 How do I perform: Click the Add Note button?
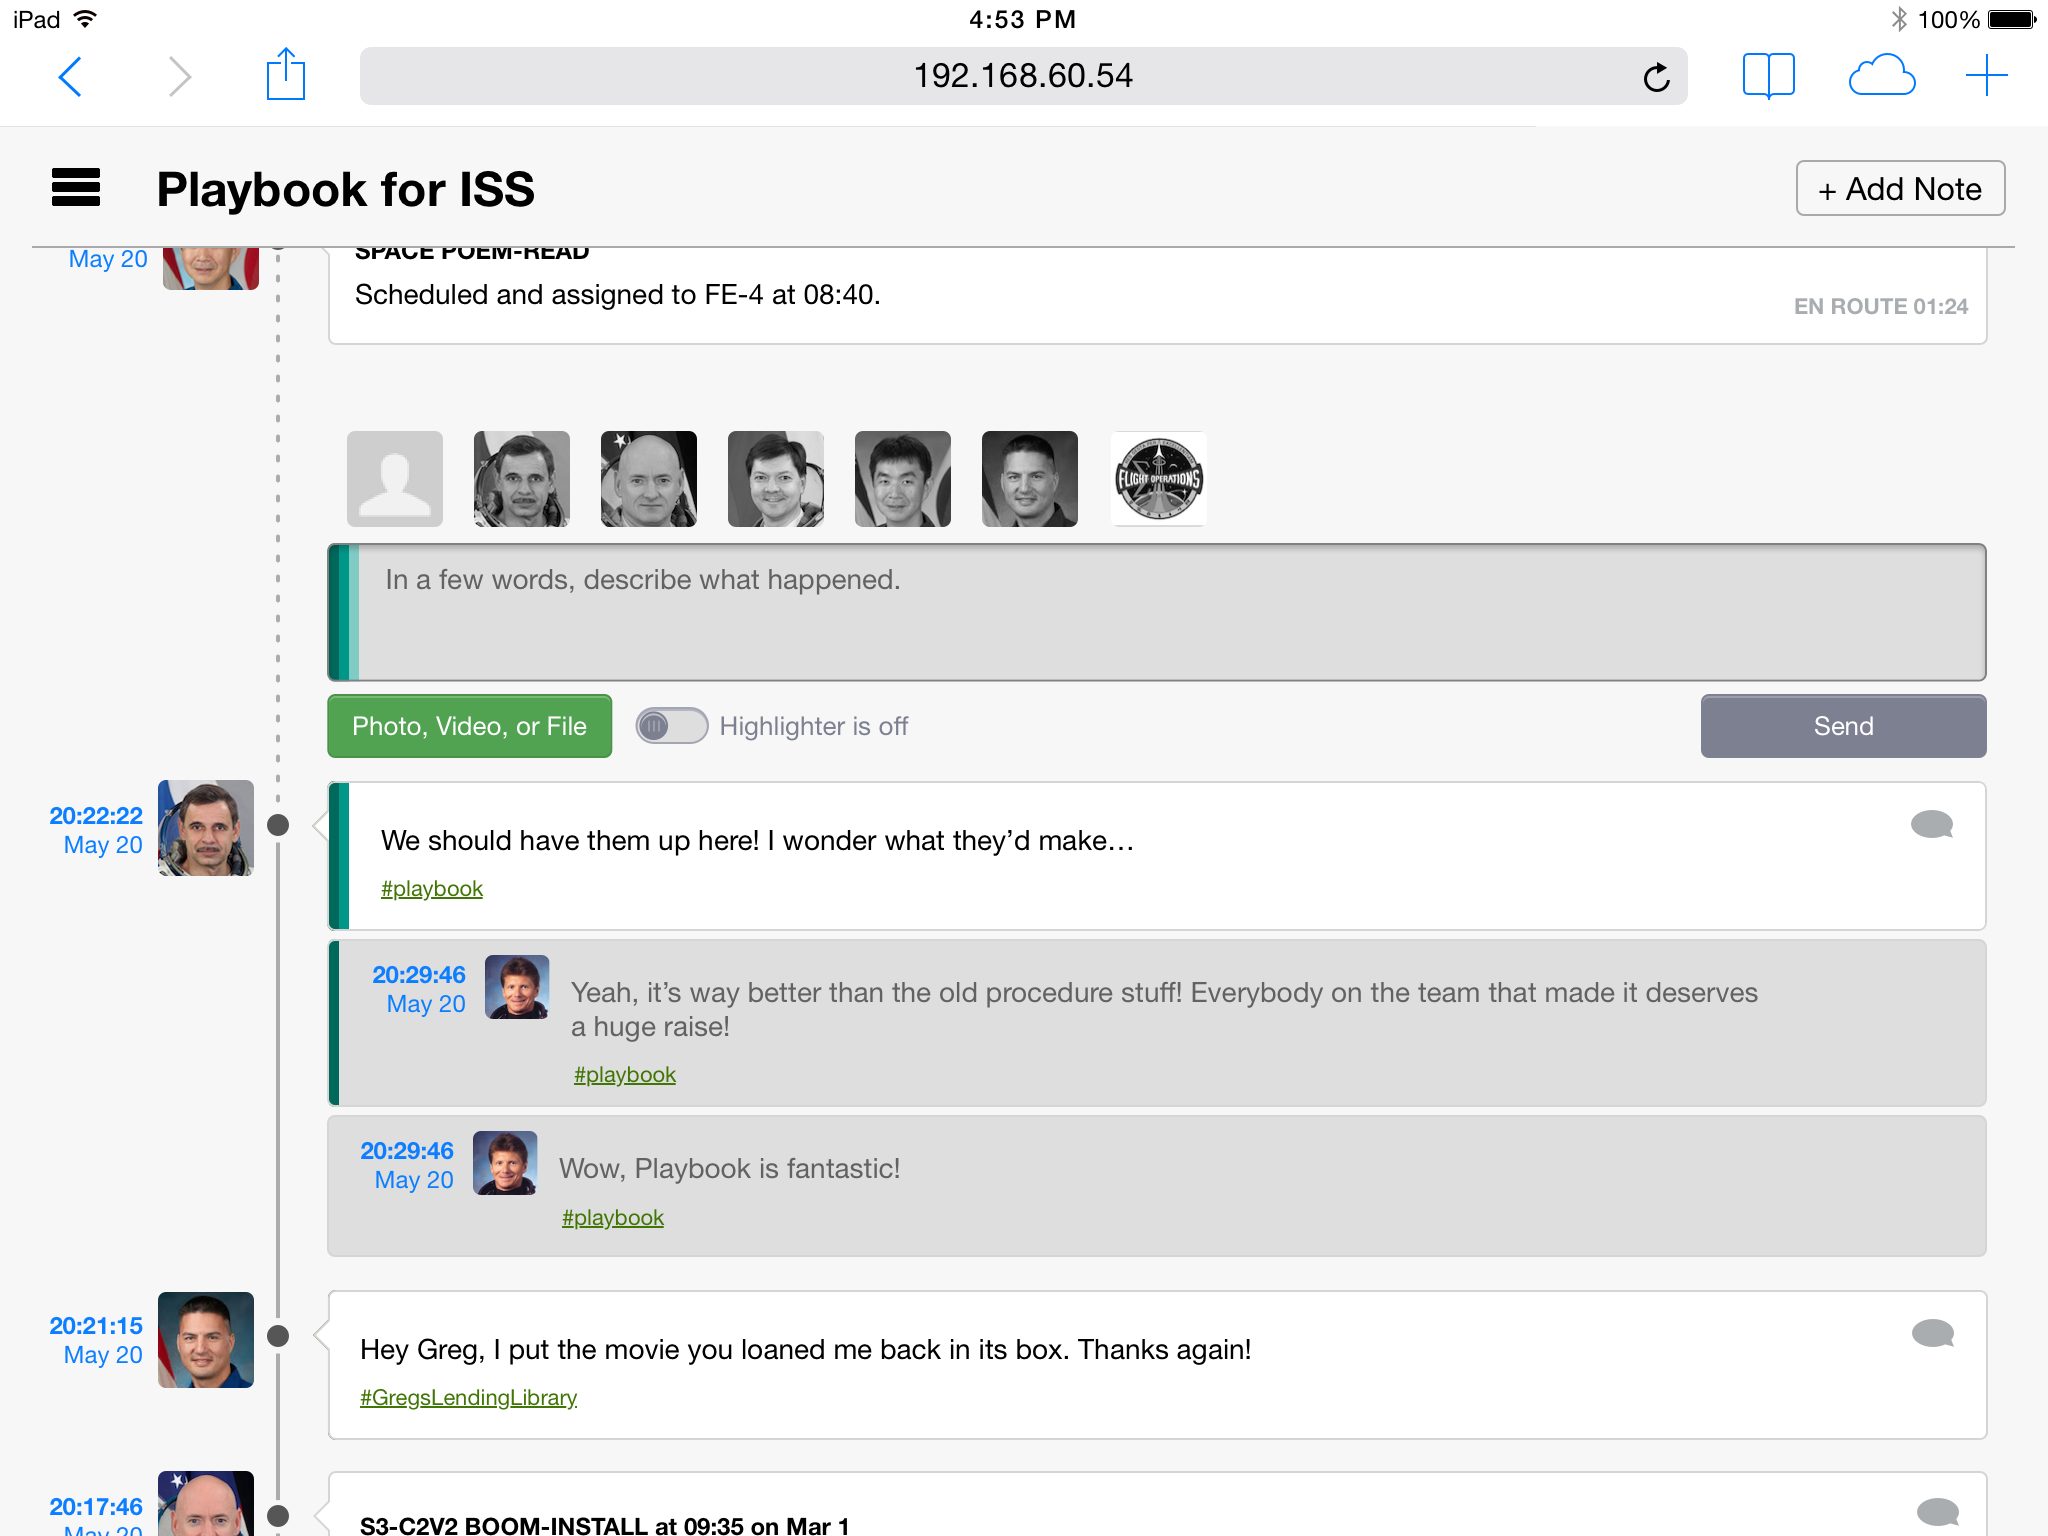click(1900, 188)
